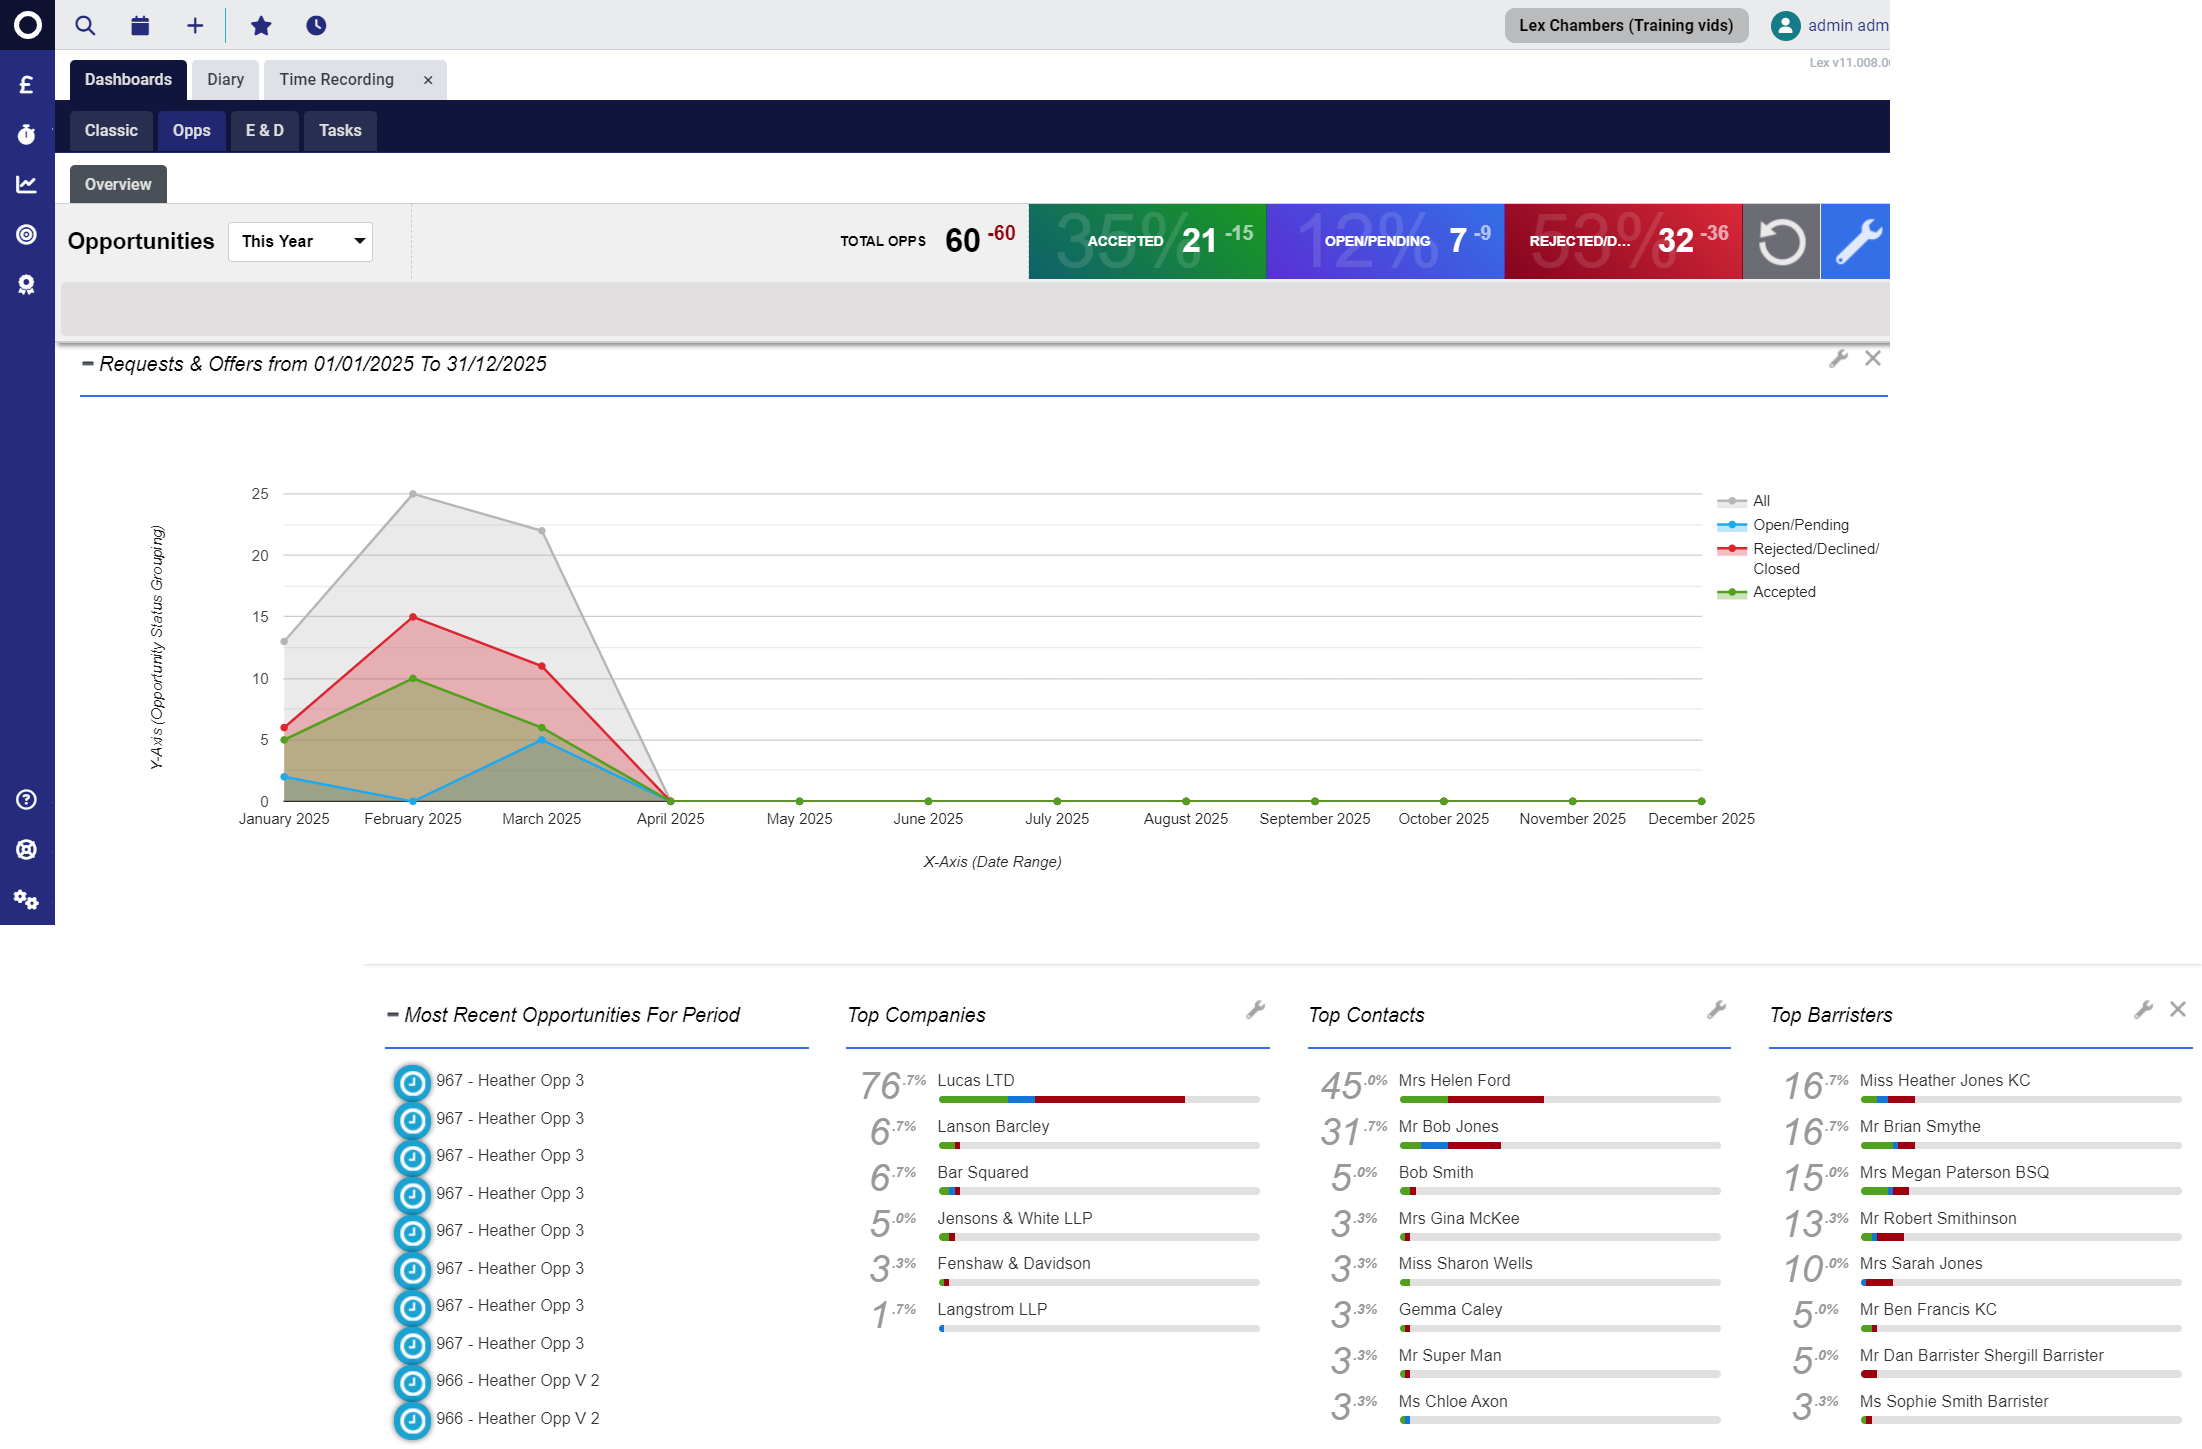The image size is (2202, 1449).
Task: Toggle the Open/Pending legend series
Action: [1799, 525]
